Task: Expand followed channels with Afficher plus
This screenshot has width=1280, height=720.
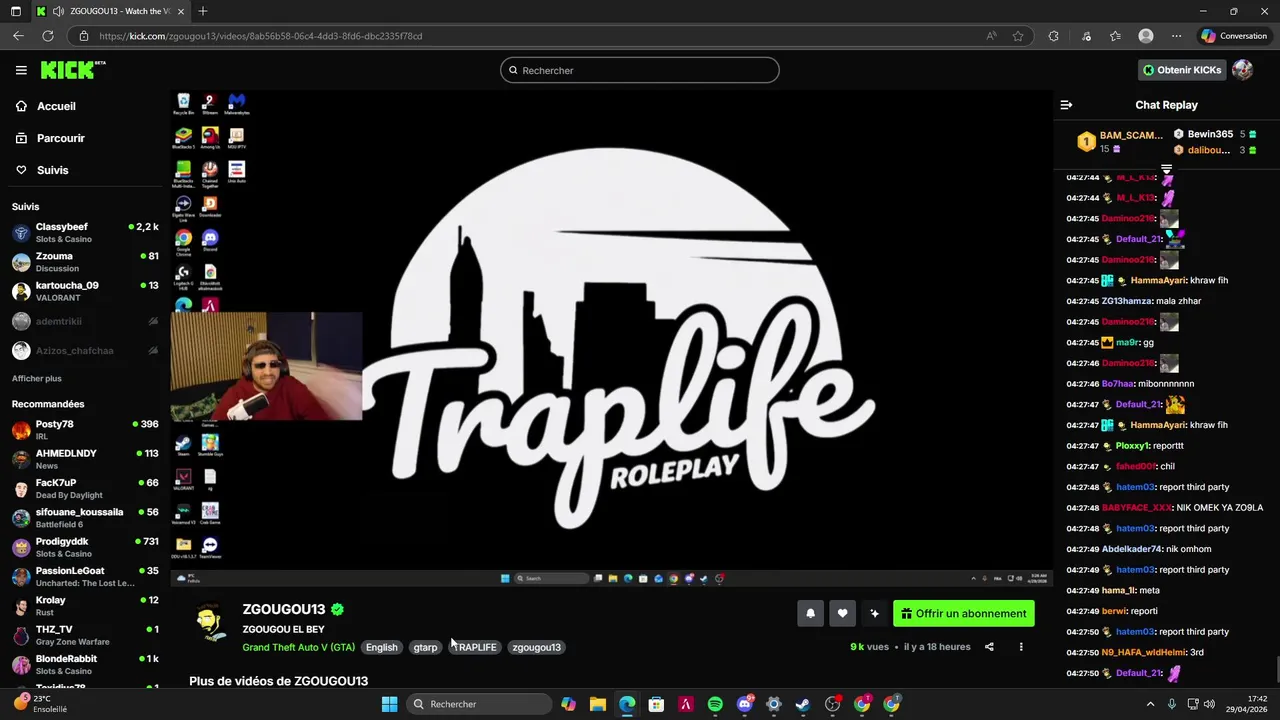Action: tap(37, 378)
